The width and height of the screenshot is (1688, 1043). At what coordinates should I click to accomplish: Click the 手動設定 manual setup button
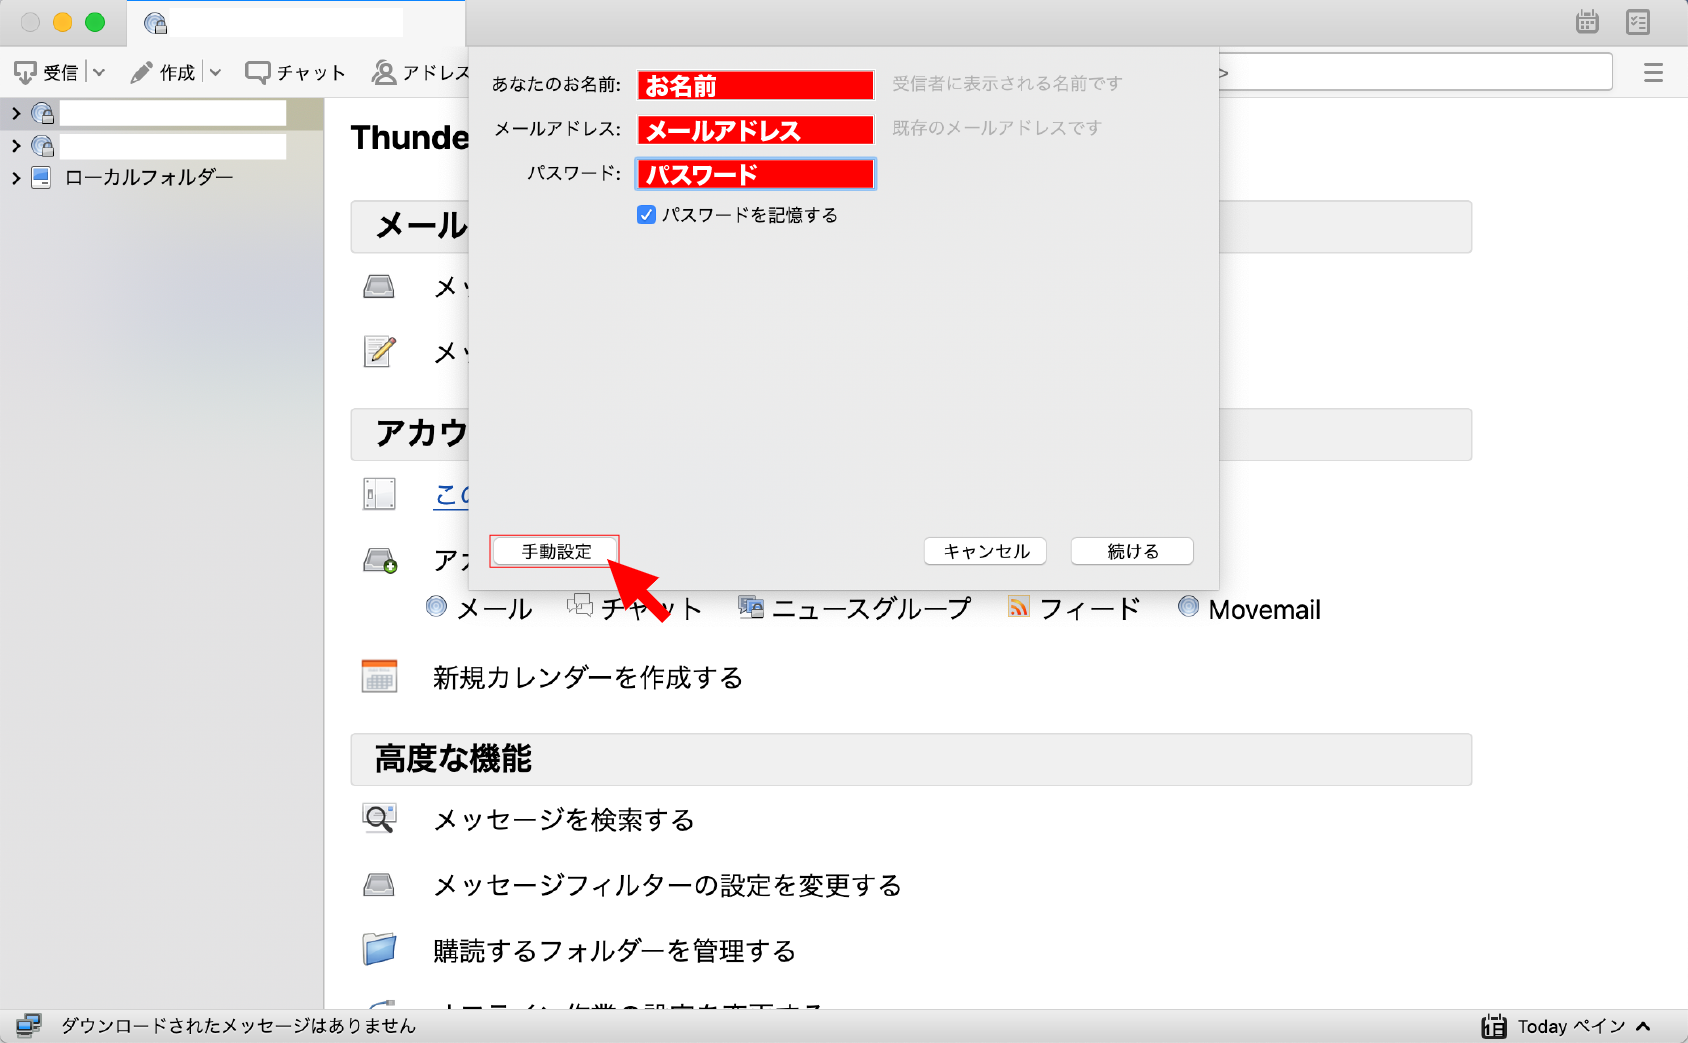pos(555,552)
